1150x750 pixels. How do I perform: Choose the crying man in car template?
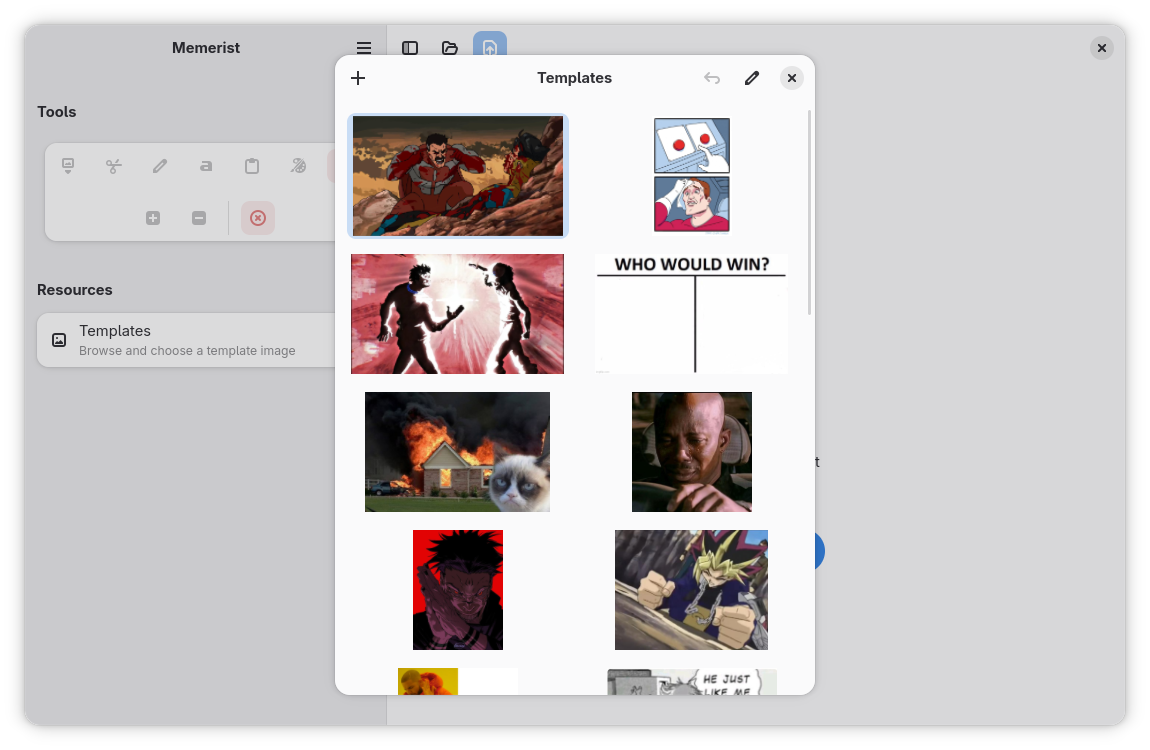point(692,452)
